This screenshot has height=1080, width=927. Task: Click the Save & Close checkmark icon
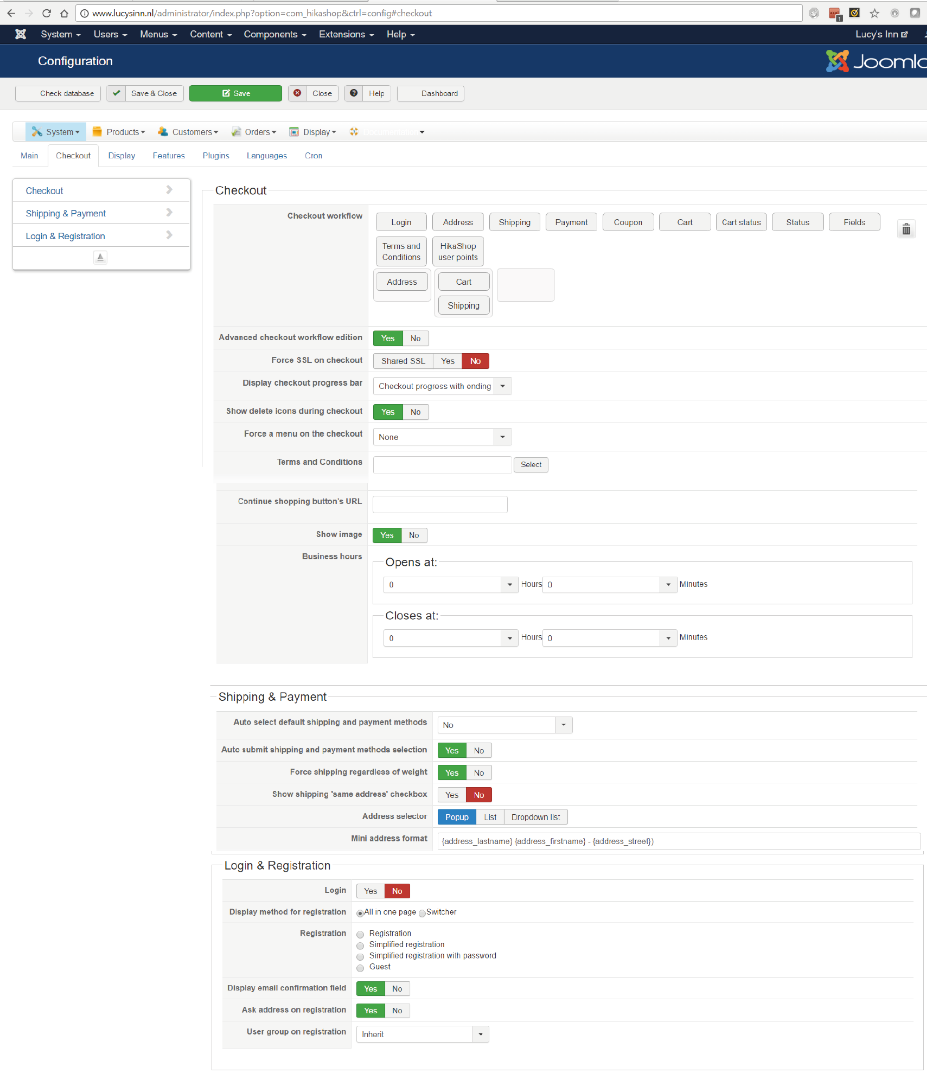116,93
